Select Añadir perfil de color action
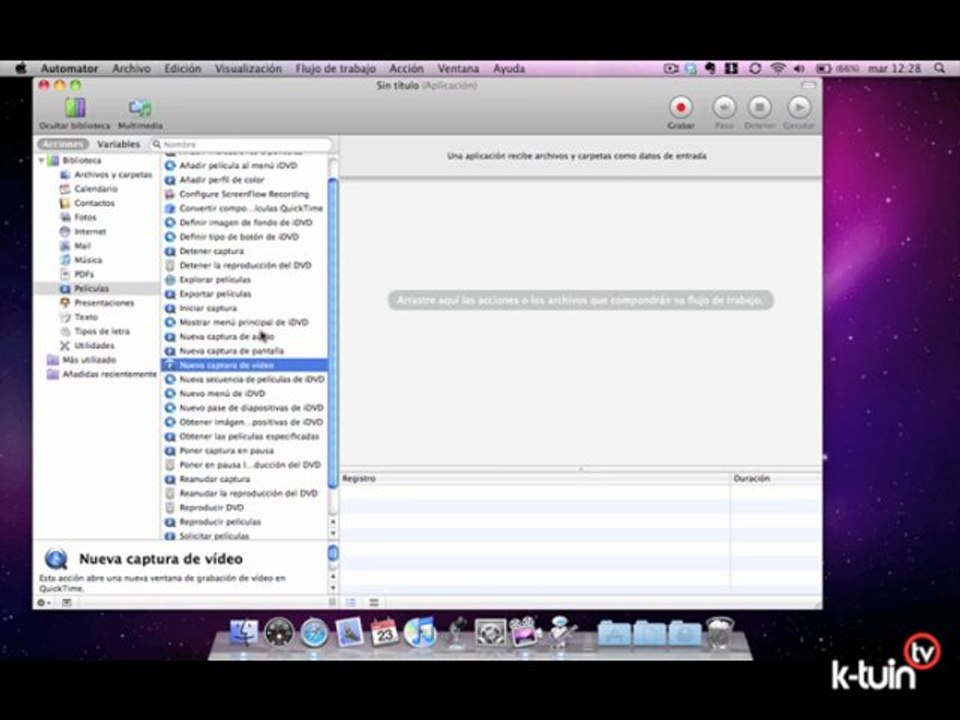Viewport: 960px width, 720px height. [222, 179]
